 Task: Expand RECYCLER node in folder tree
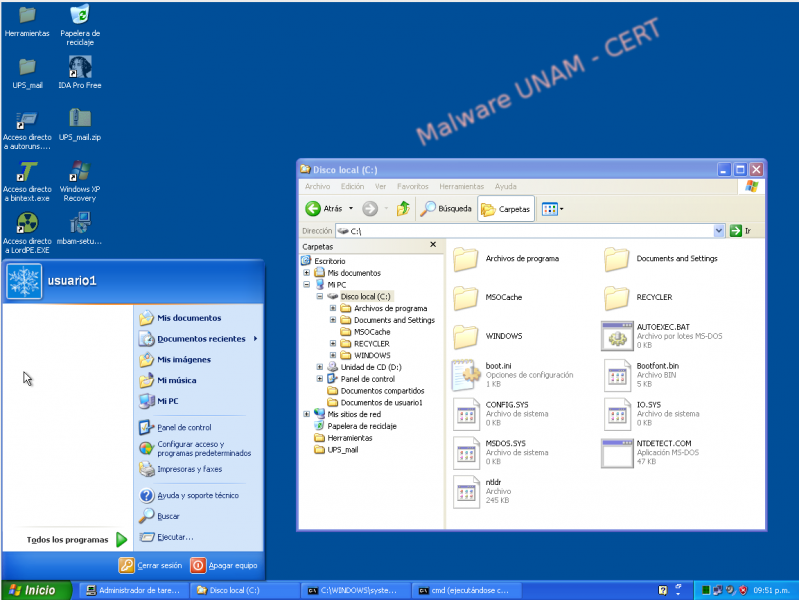[333, 344]
